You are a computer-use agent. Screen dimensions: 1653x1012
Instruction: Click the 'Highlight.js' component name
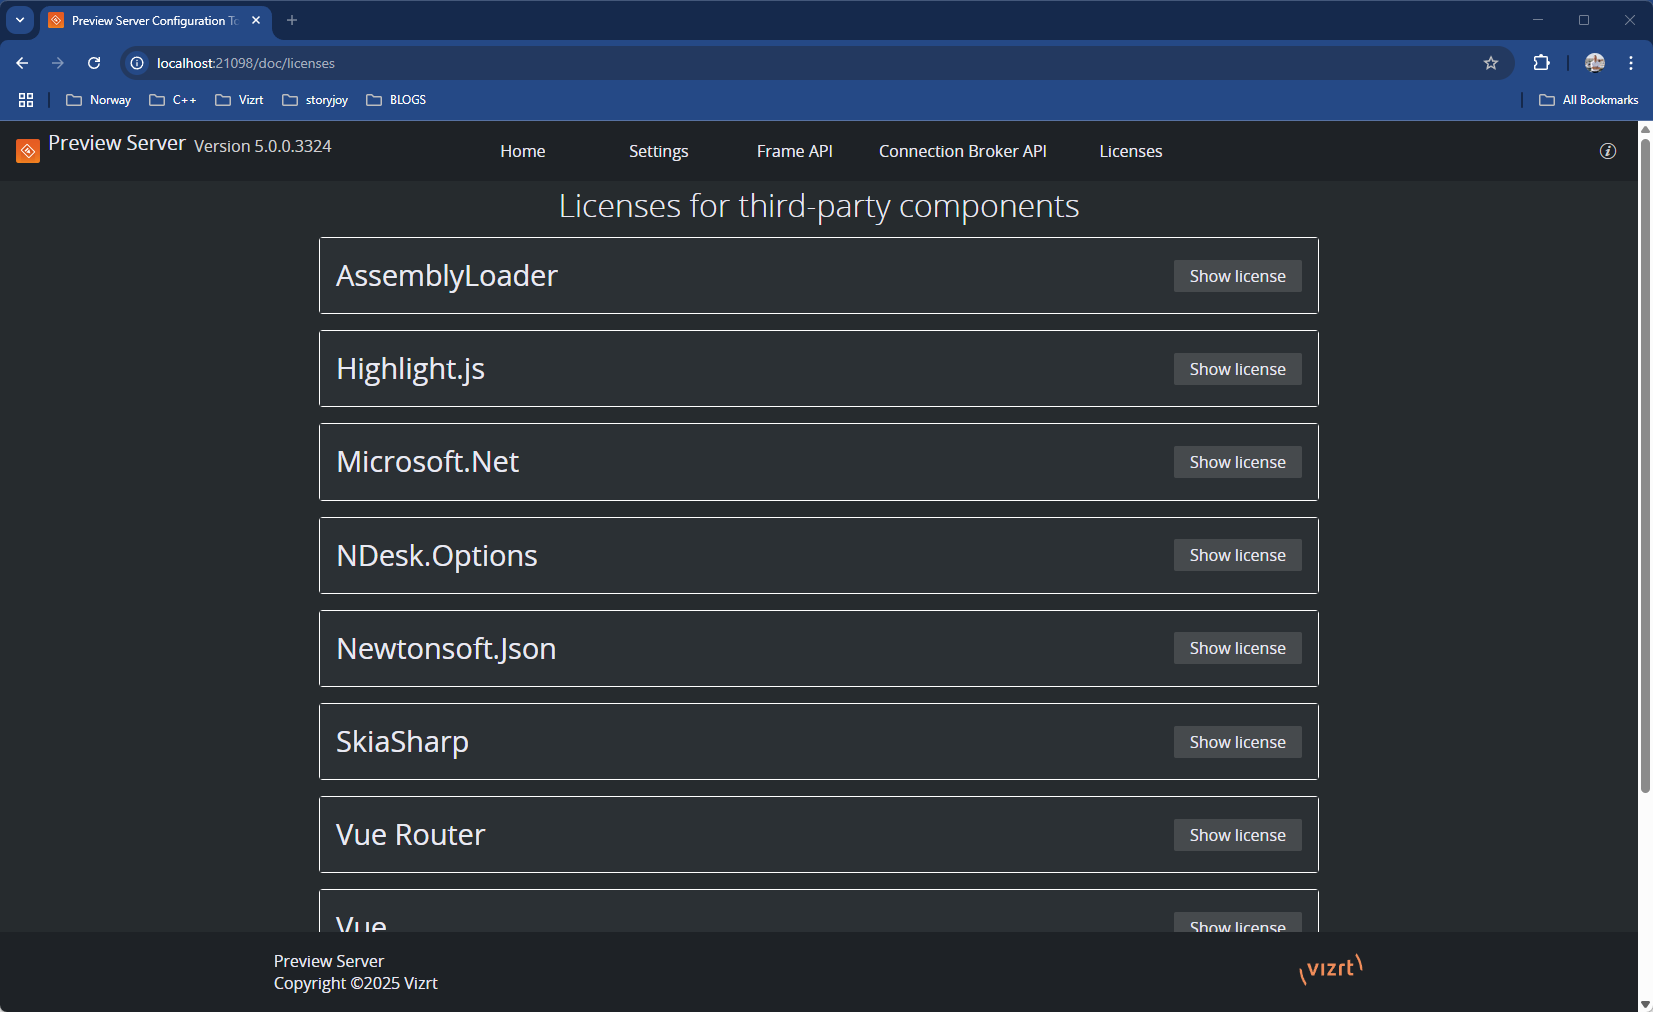[x=410, y=369]
